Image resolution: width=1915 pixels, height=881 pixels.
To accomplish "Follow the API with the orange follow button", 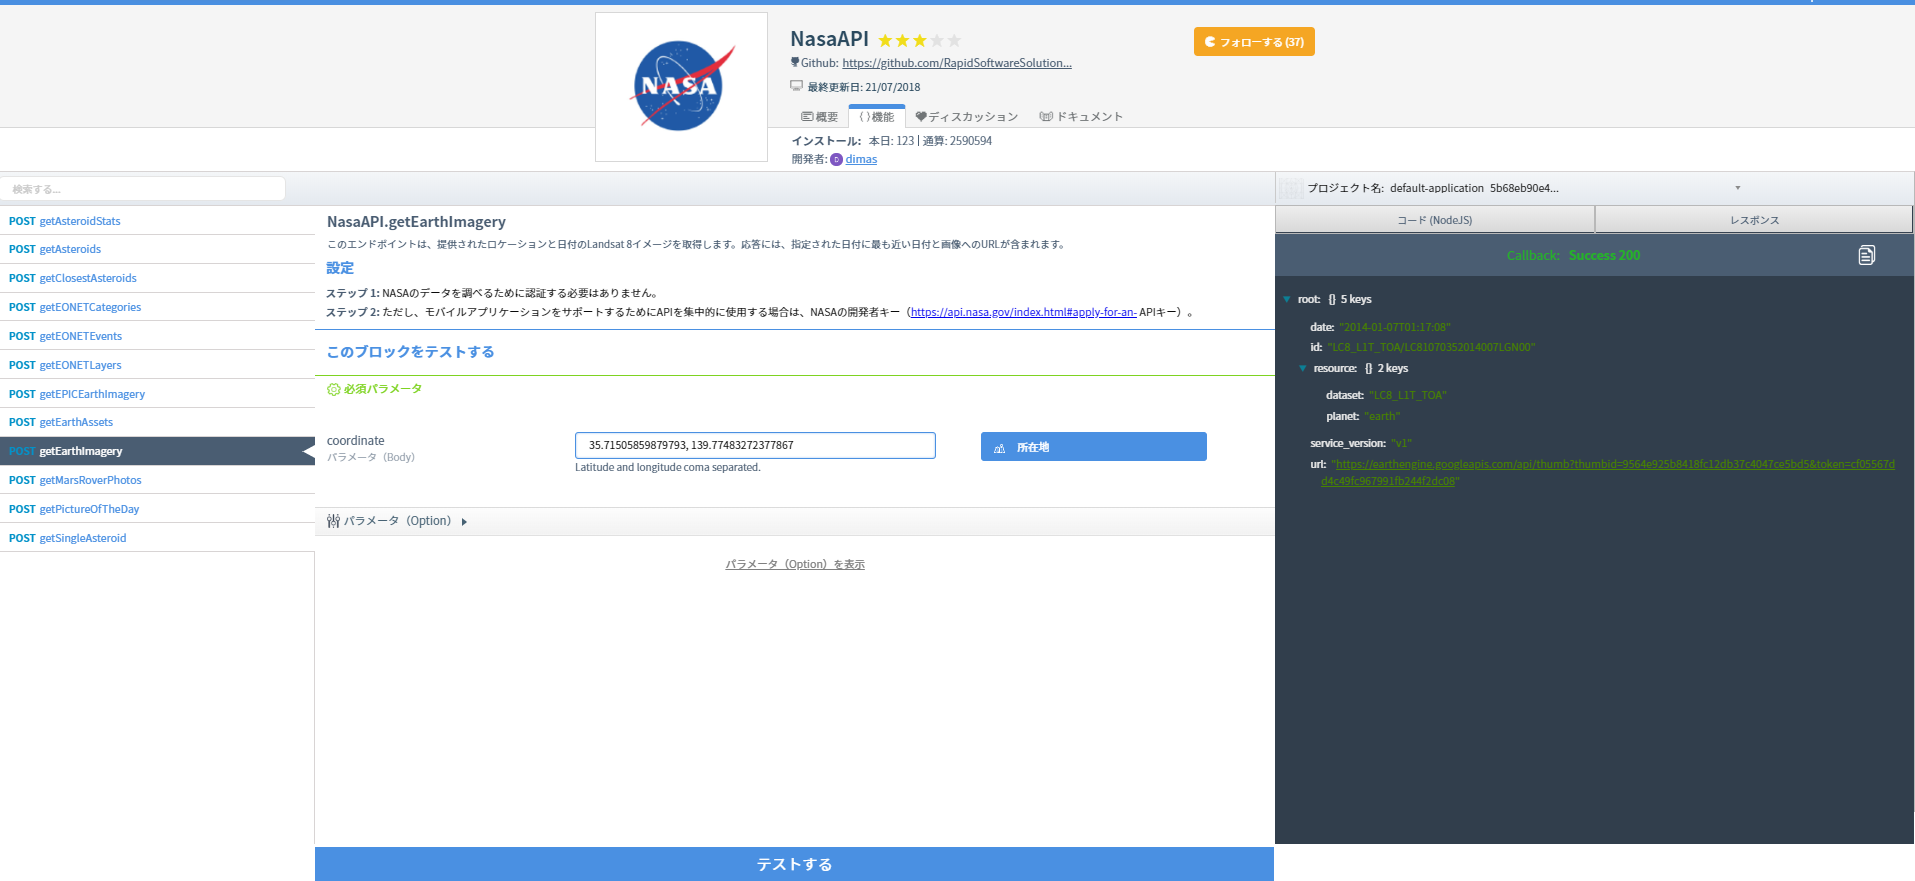I will click(1254, 42).
